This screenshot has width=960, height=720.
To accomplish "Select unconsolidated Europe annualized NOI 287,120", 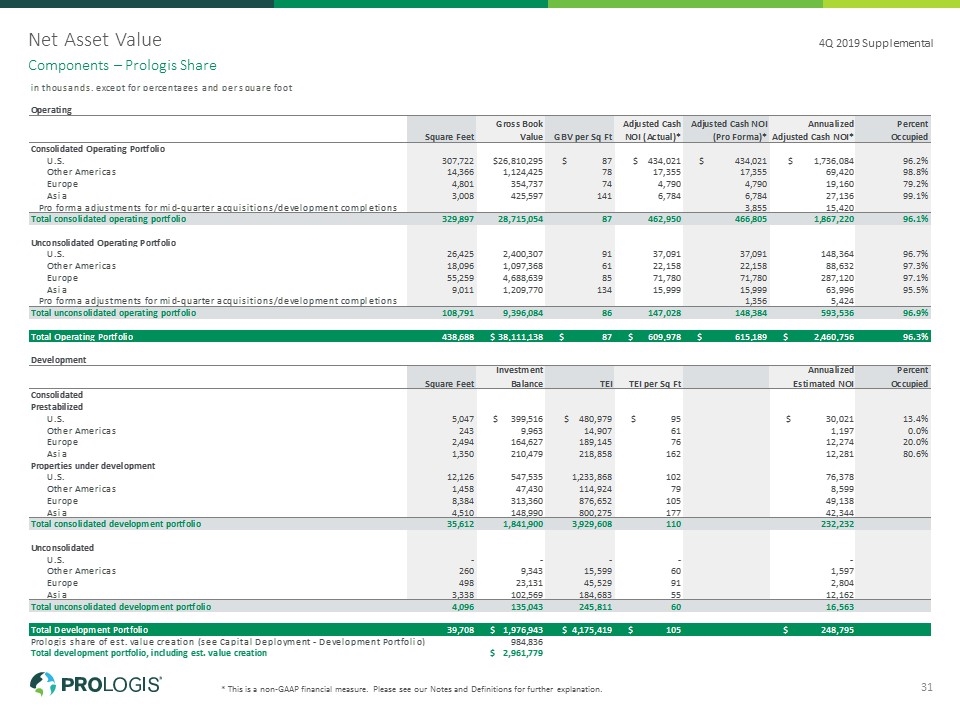I will (837, 278).
